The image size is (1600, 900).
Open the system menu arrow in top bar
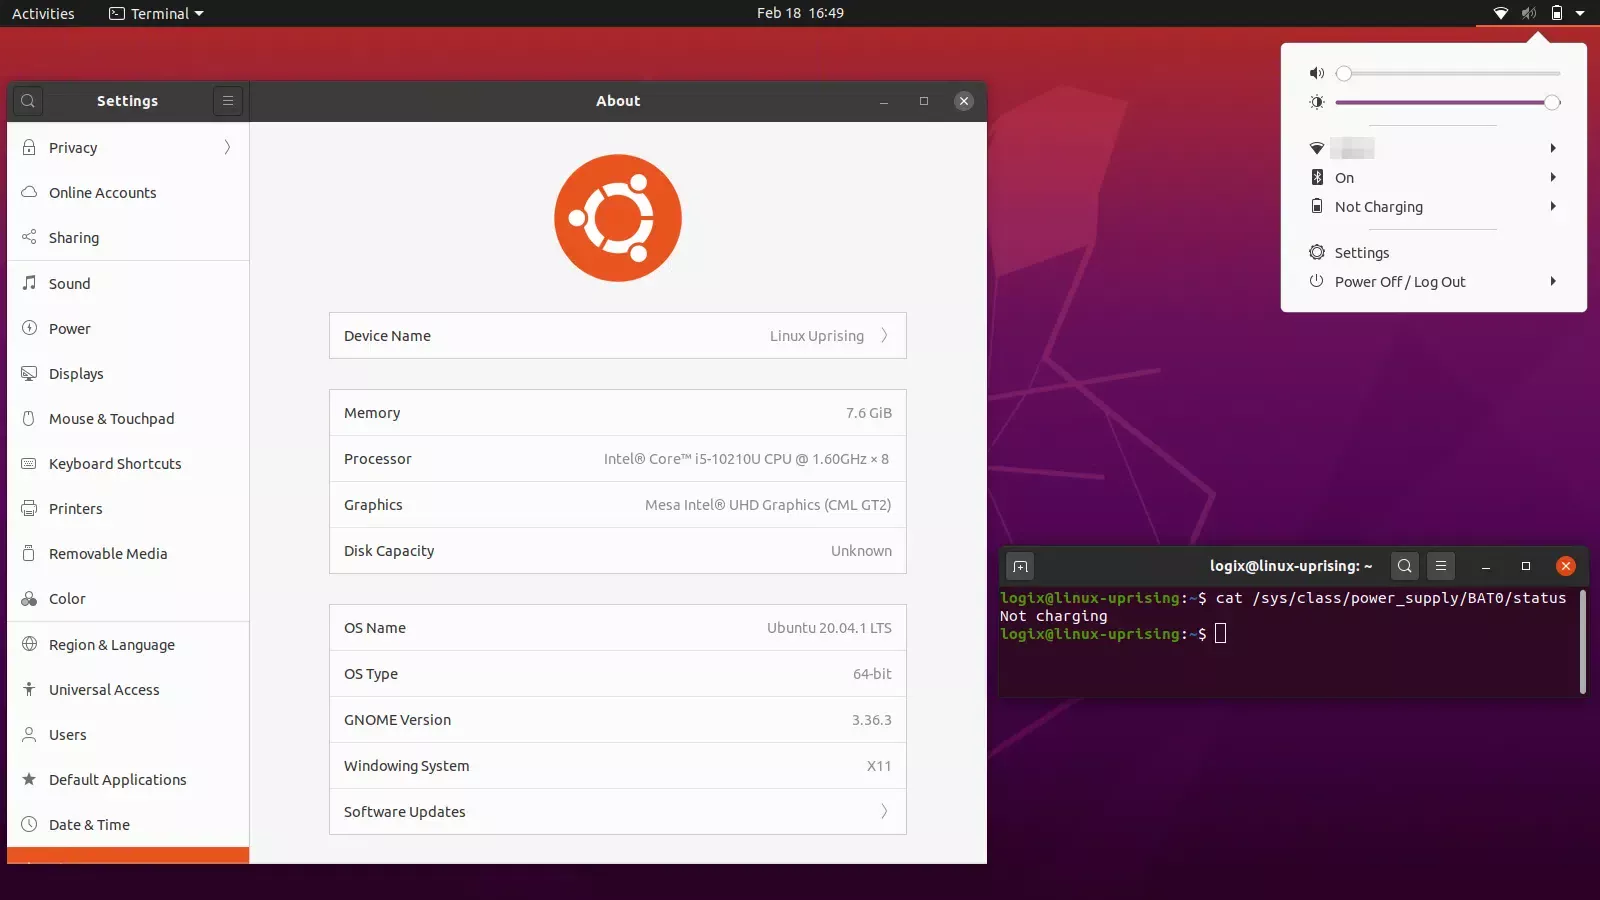[x=1580, y=13]
